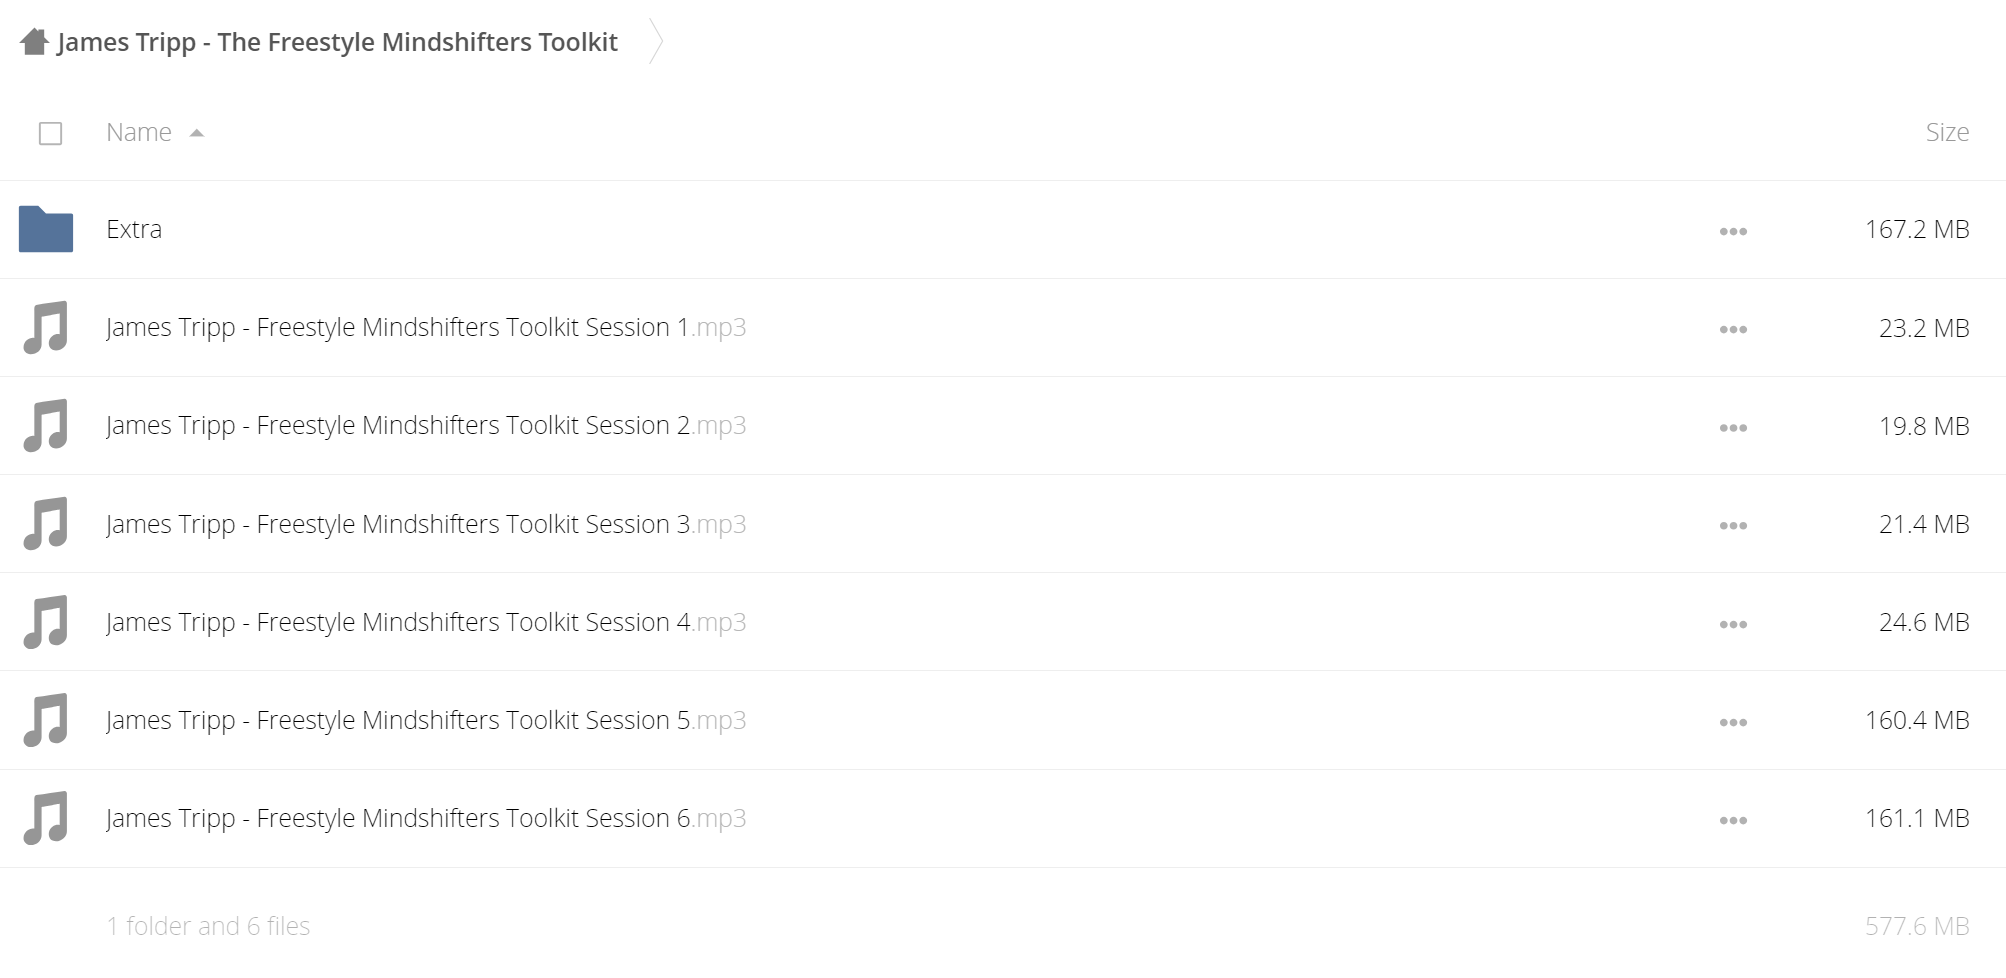This screenshot has width=2006, height=978.
Task: Open Freestyle Mindshifters Toolkit Session 4.mp3
Action: click(x=426, y=622)
